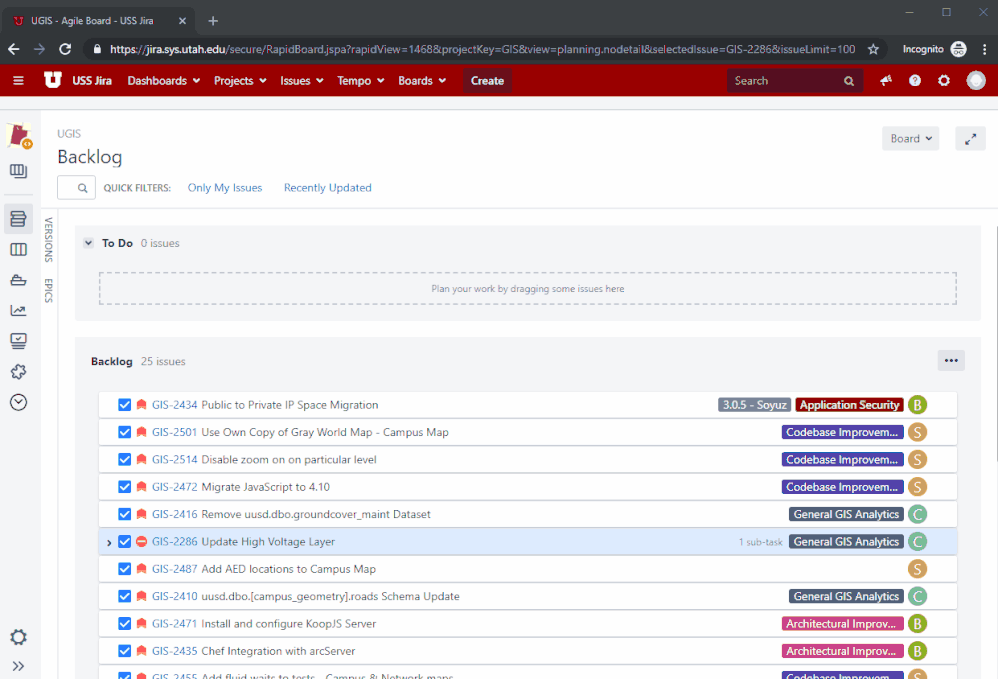Viewport: 998px width, 679px height.
Task: Click the assignee avatar S on GIS-2501
Action: point(917,432)
